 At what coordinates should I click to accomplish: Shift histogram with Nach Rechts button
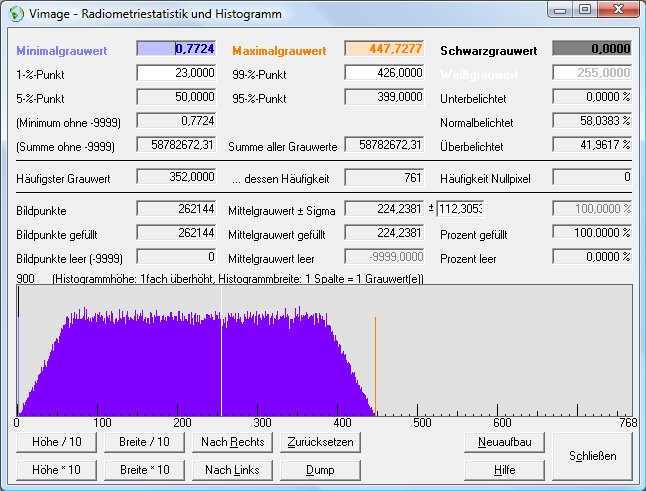(233, 442)
